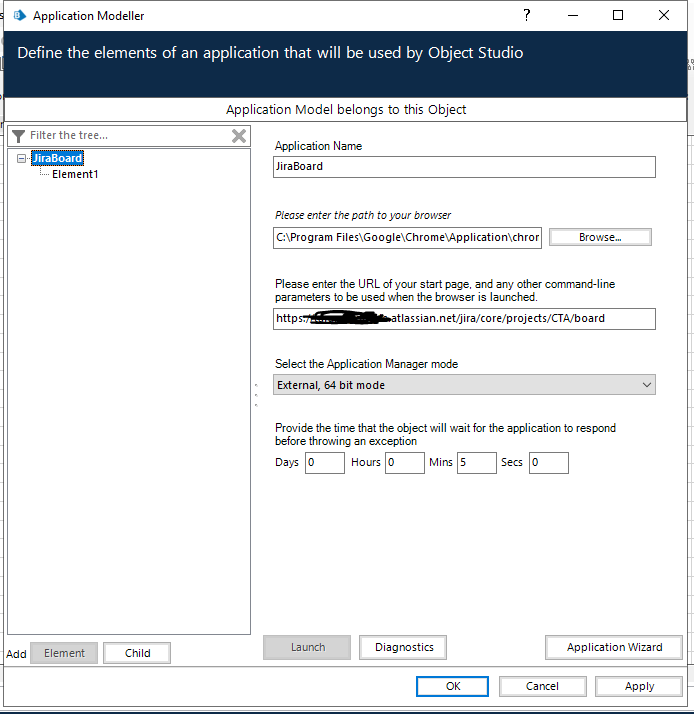Click the Secs timeout field
Image resolution: width=694 pixels, height=714 pixels.
tap(549, 463)
